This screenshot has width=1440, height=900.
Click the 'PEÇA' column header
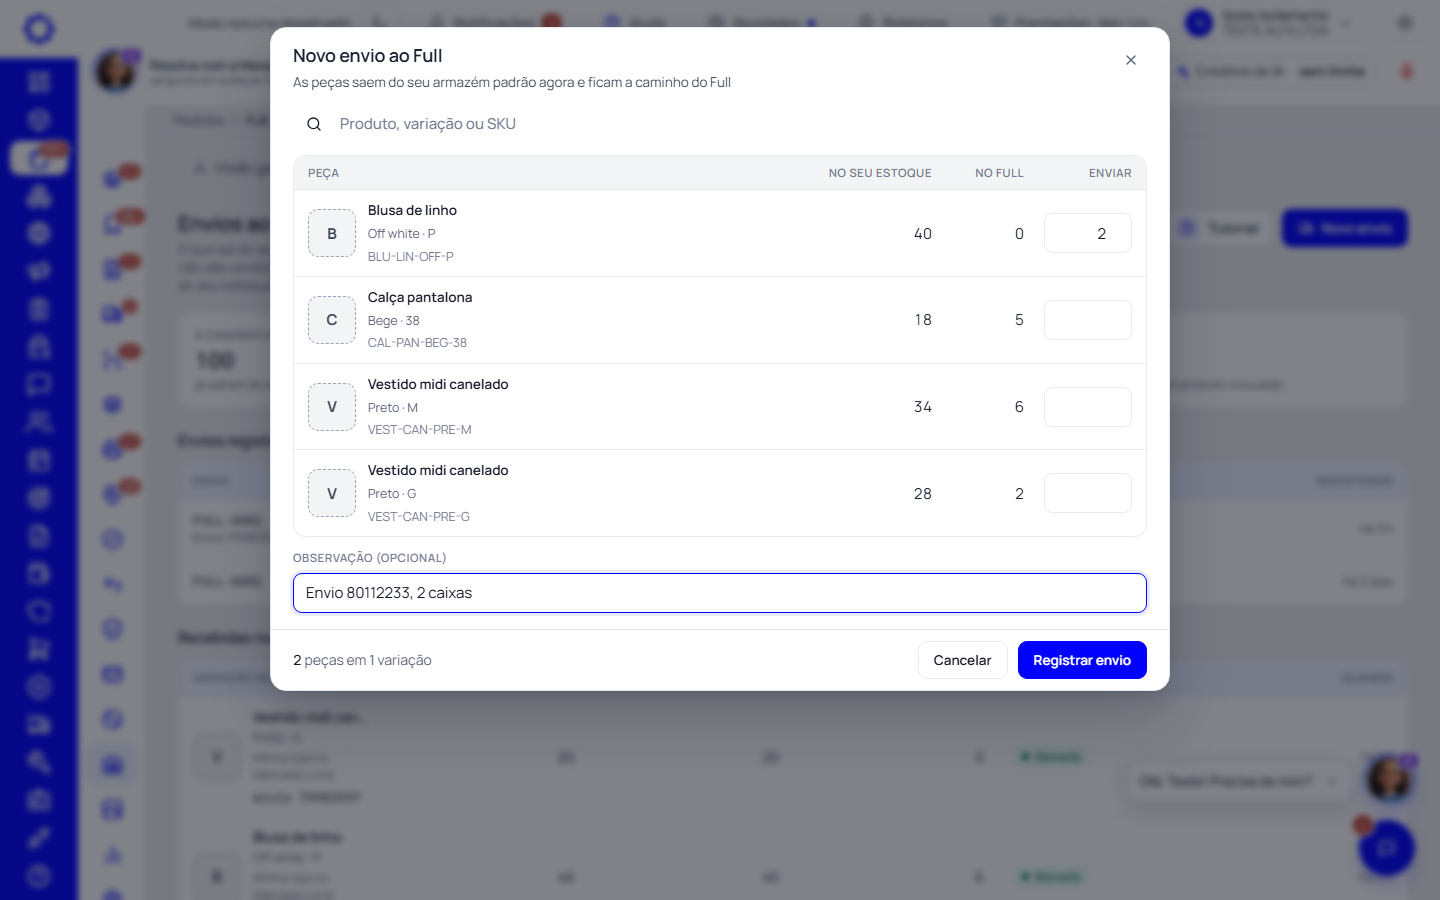click(323, 173)
